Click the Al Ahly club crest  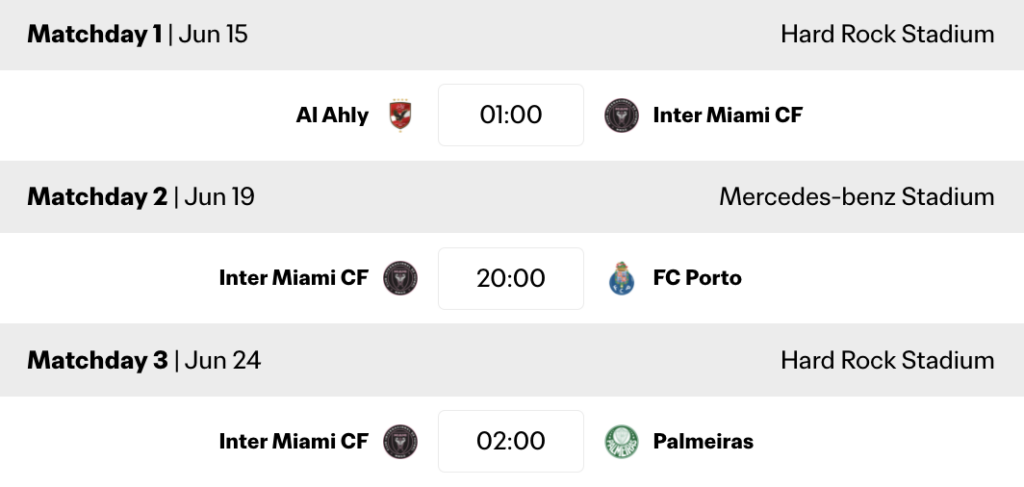pyautogui.click(x=400, y=115)
